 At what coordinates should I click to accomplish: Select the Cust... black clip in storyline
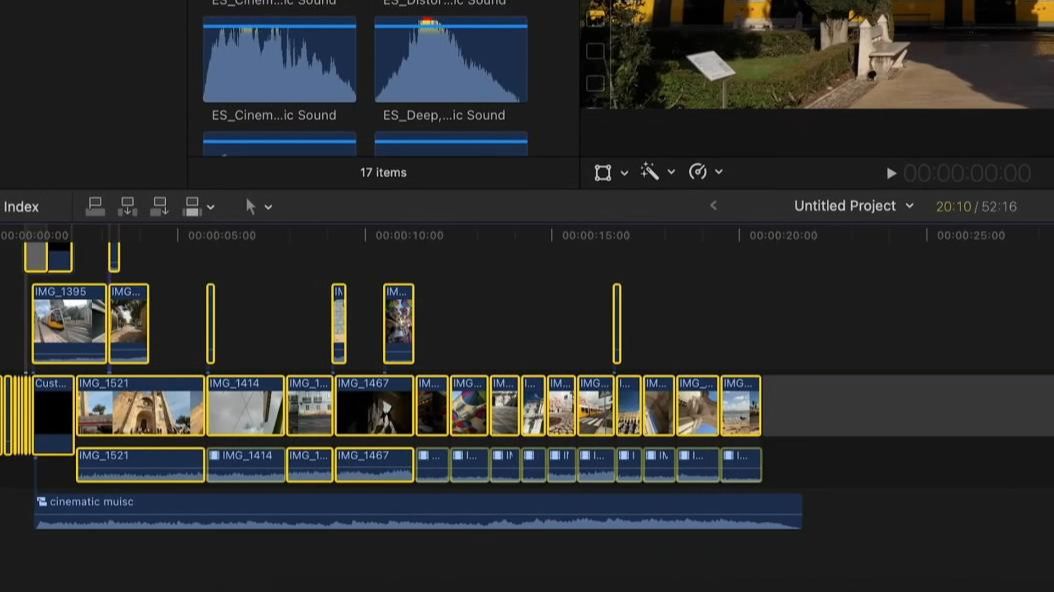point(54,415)
